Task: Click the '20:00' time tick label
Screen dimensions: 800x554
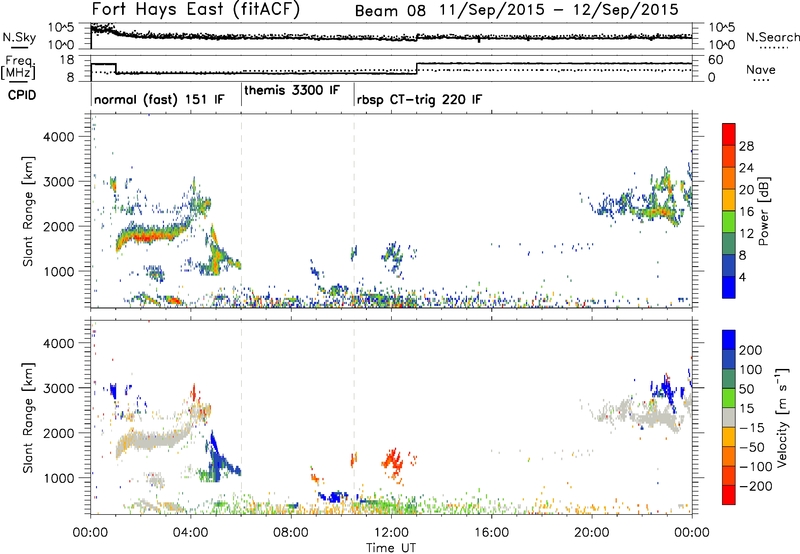Action: (x=592, y=533)
